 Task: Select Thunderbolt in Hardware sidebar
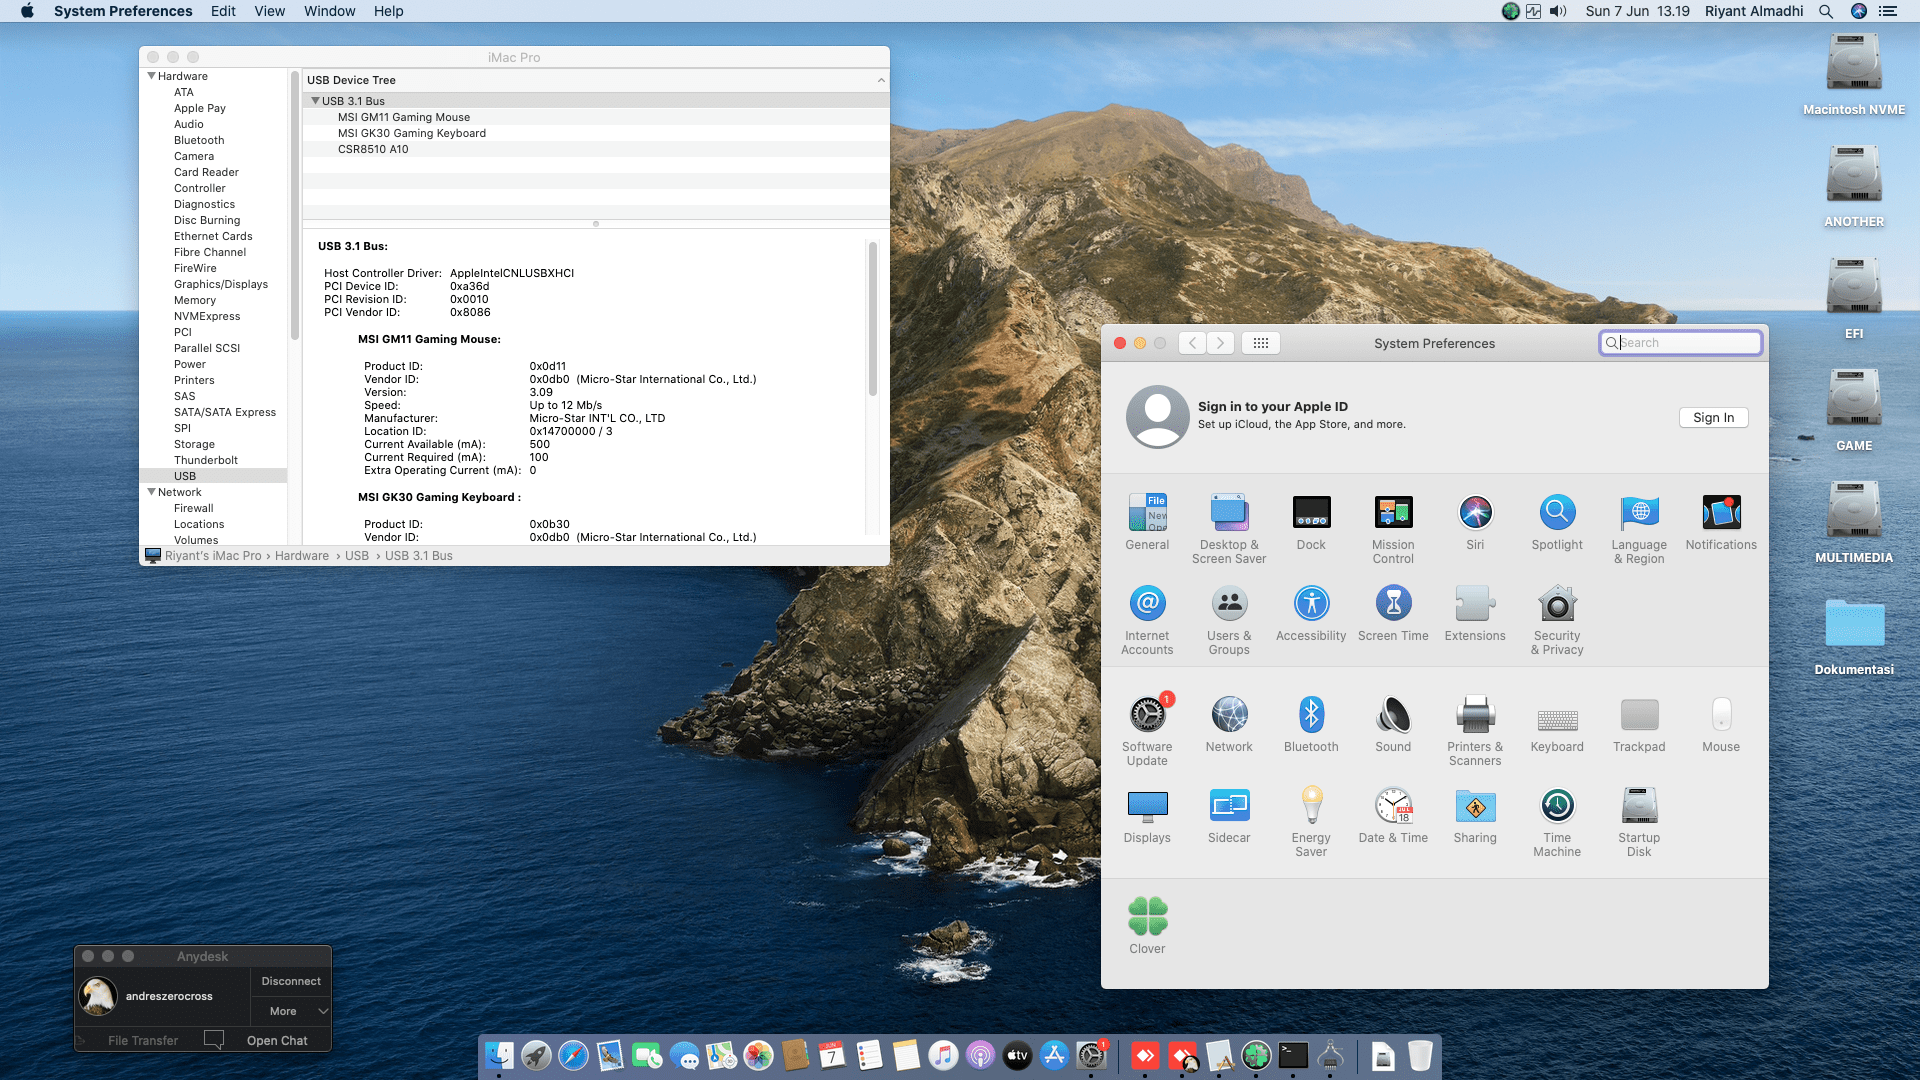(206, 460)
